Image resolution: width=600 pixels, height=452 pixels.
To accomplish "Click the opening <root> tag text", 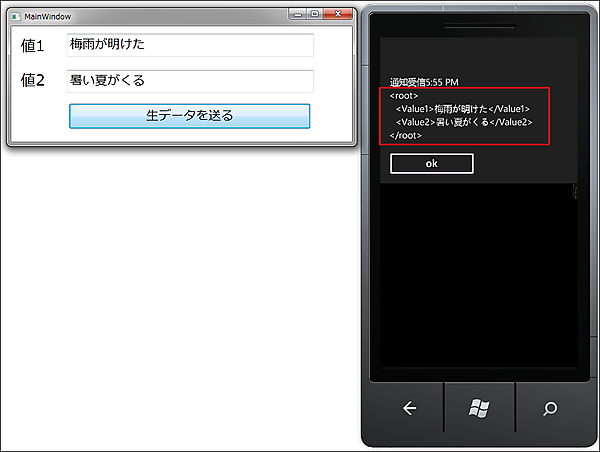I will point(404,96).
